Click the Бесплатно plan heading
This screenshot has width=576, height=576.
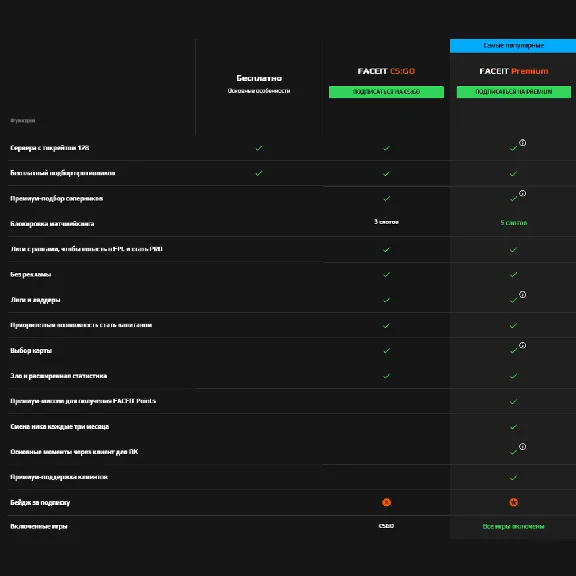click(259, 78)
